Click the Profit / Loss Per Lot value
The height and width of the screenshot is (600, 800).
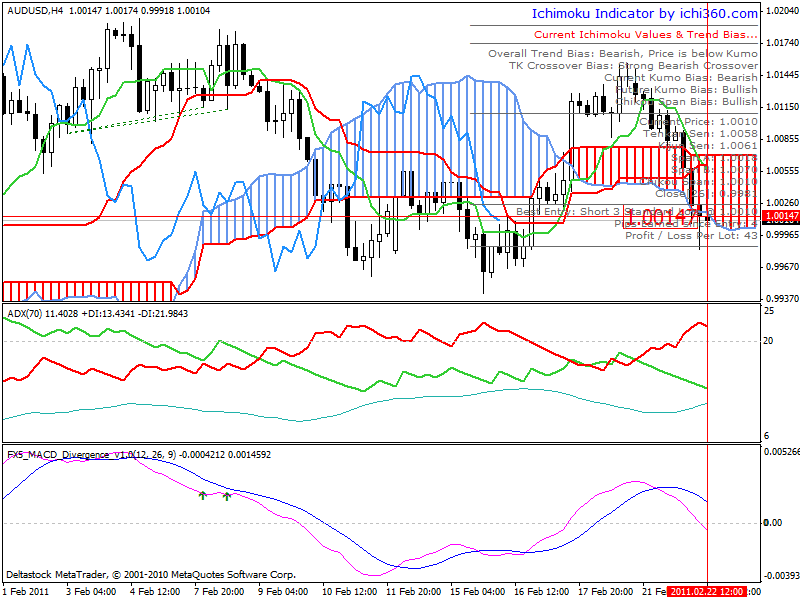click(691, 236)
